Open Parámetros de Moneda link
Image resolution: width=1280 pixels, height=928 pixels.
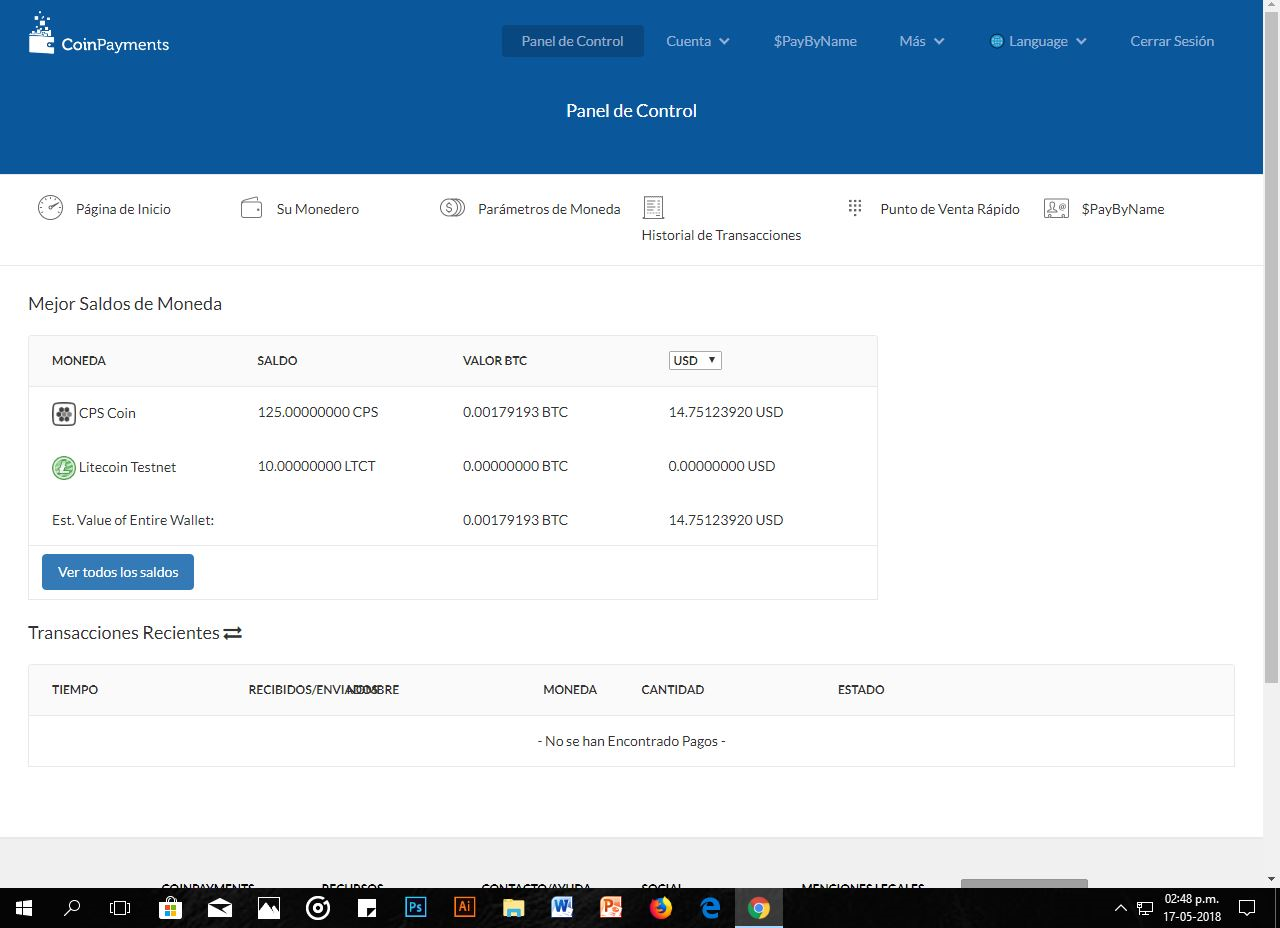point(549,209)
